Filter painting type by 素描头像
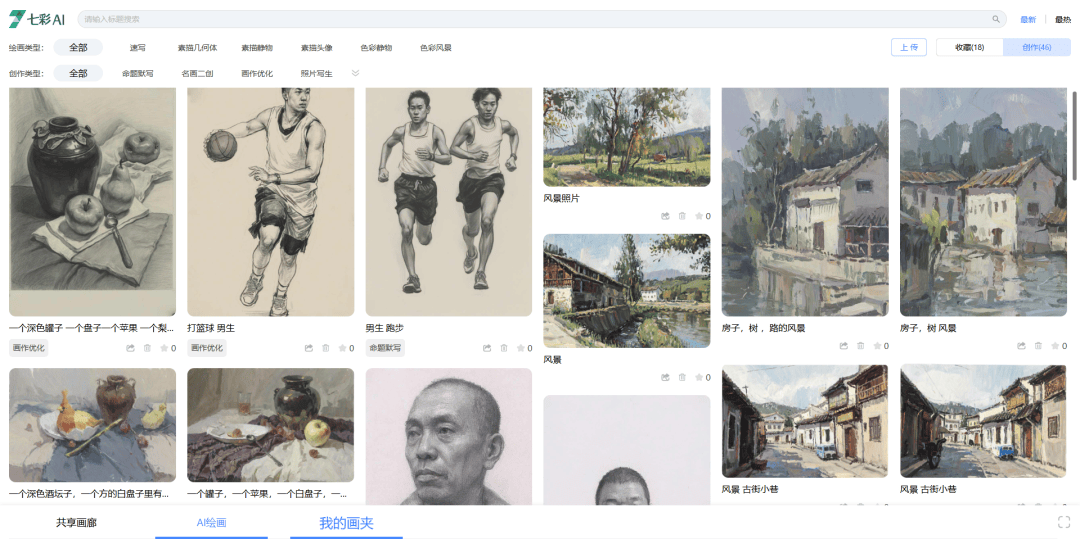 tap(316, 47)
